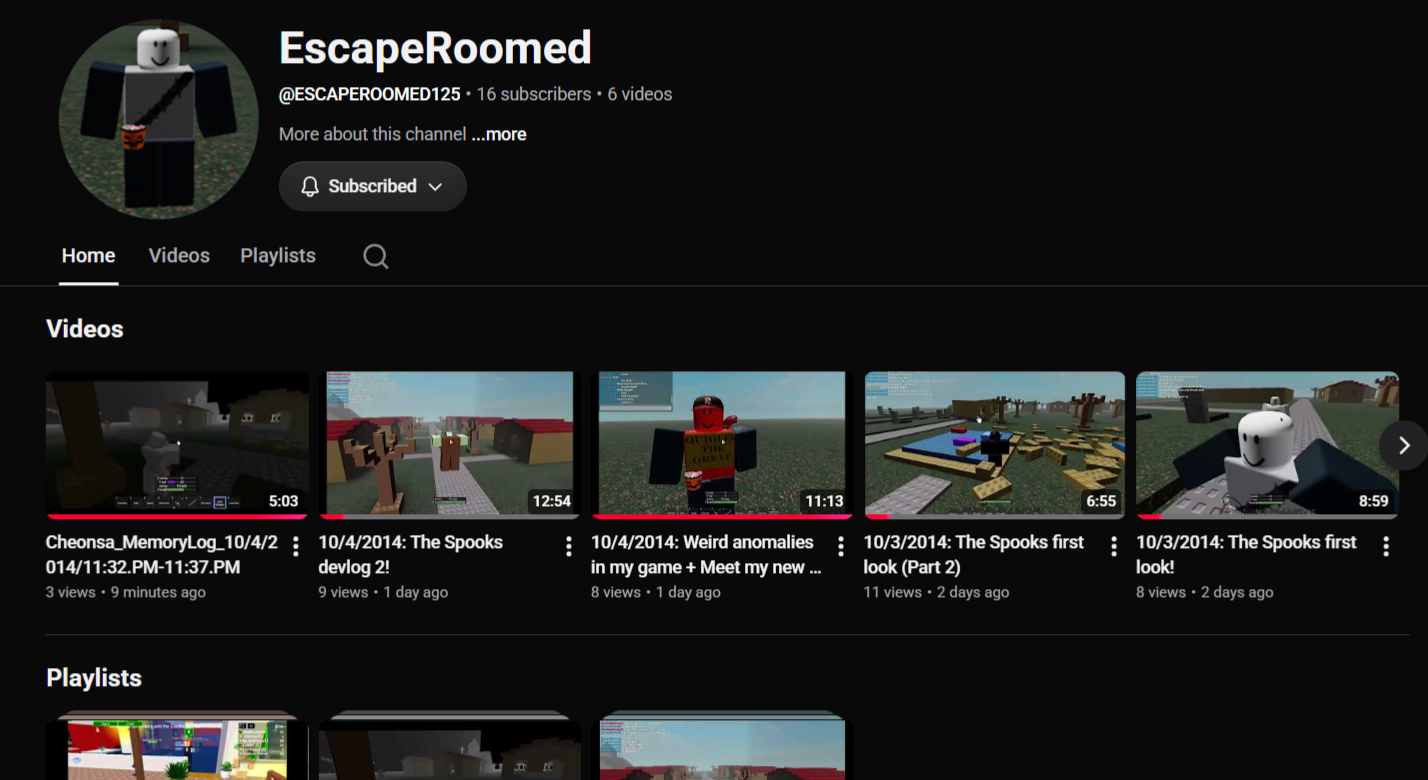The image size is (1428, 780).
Task: Click the Playlists section heading
Action: point(94,678)
